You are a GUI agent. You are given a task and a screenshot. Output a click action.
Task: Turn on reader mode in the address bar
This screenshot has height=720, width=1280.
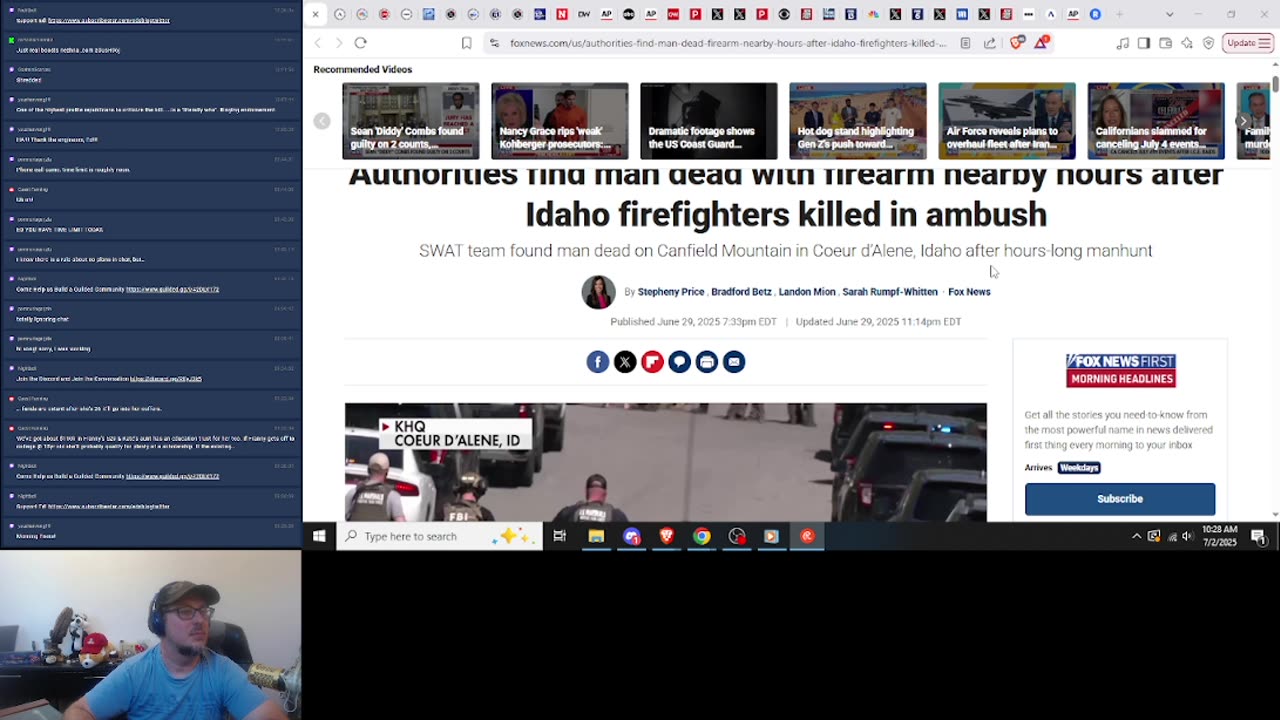pos(965,43)
